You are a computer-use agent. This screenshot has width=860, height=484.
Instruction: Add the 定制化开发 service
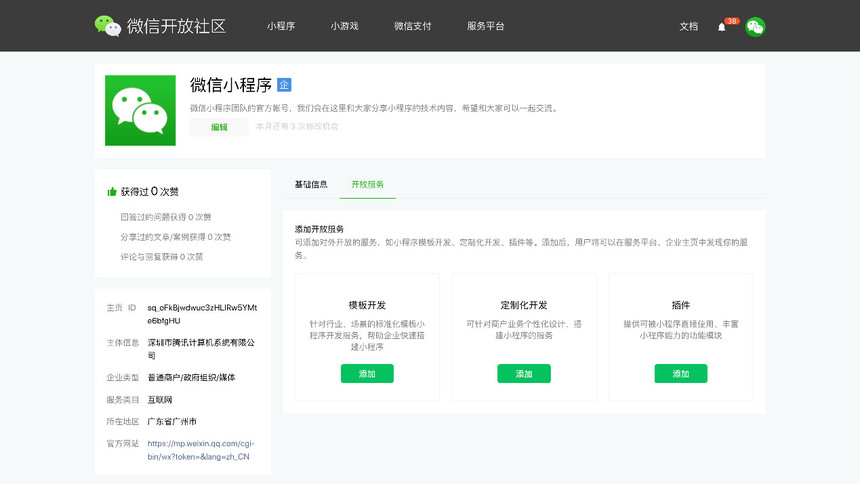click(x=524, y=374)
